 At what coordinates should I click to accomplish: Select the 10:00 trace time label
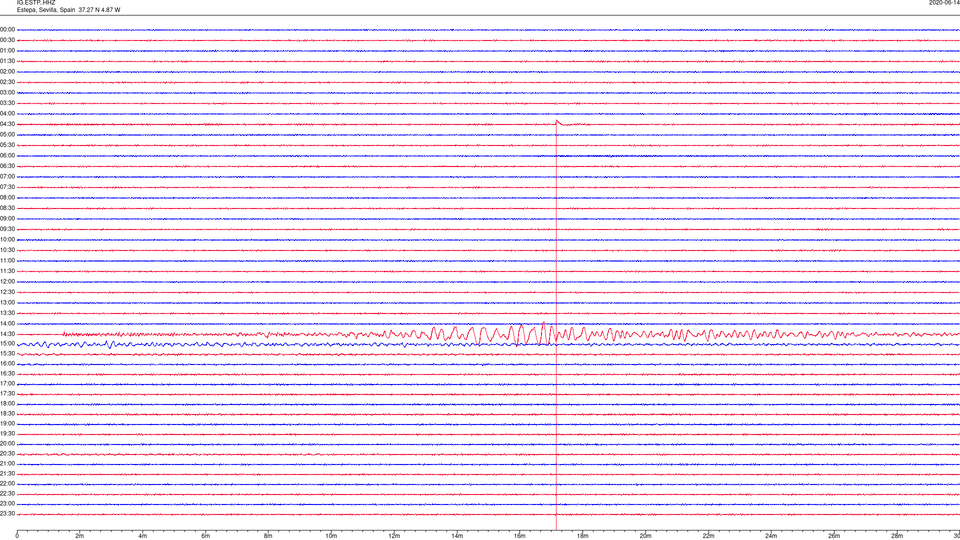(7, 239)
